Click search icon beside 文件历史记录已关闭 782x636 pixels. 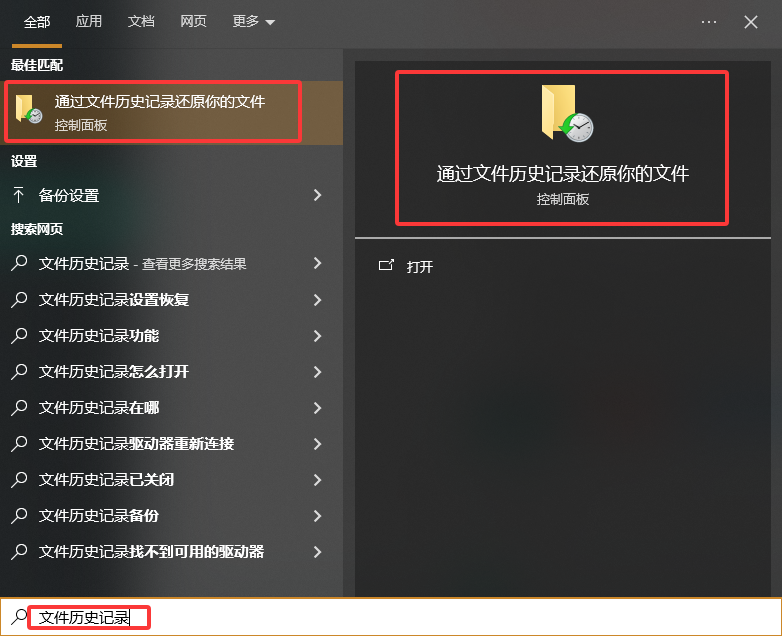click(x=19, y=479)
